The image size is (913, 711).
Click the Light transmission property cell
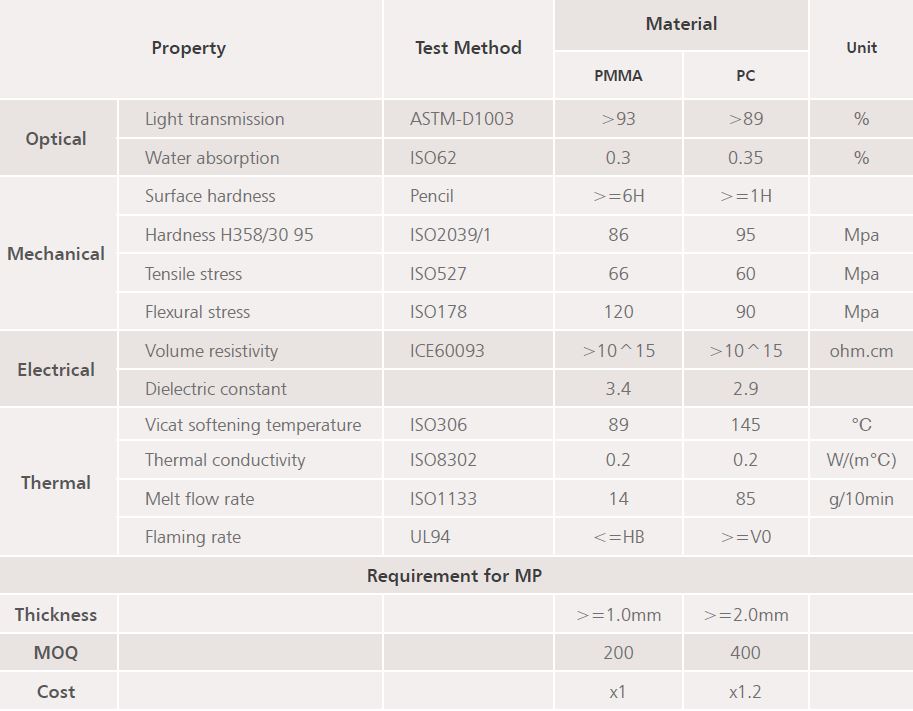[x=215, y=119]
